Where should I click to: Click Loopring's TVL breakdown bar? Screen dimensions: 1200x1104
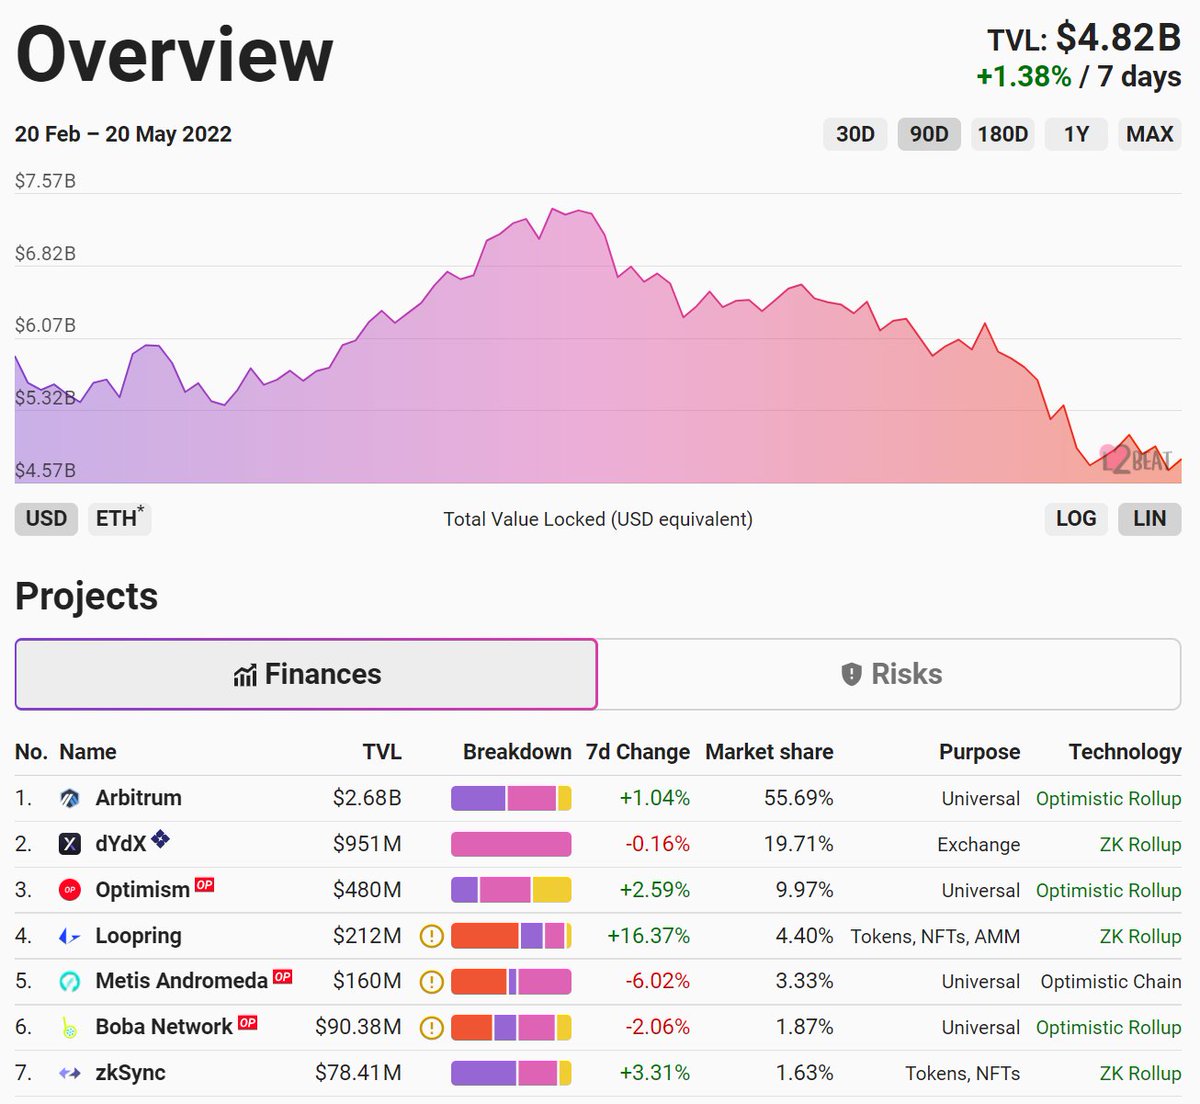click(x=511, y=936)
